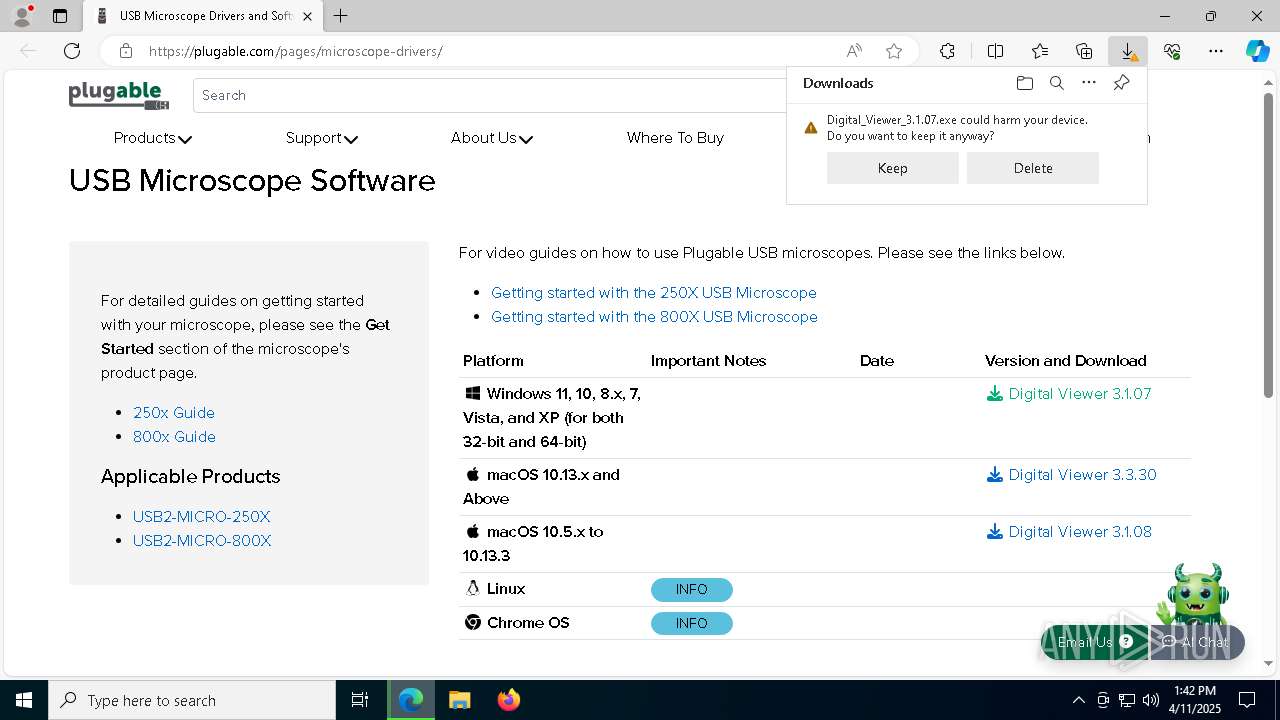
Task: Toggle the Split screen icon
Action: (x=995, y=51)
